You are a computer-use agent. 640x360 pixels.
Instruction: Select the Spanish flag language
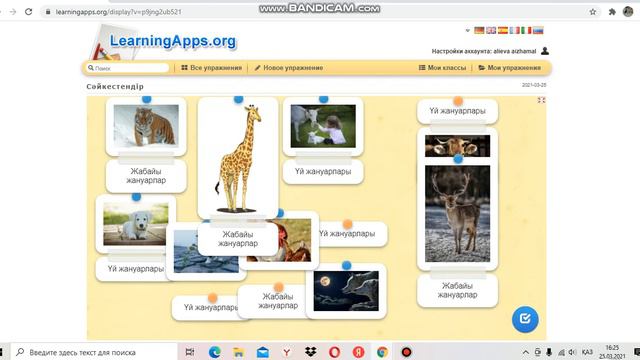click(x=503, y=30)
